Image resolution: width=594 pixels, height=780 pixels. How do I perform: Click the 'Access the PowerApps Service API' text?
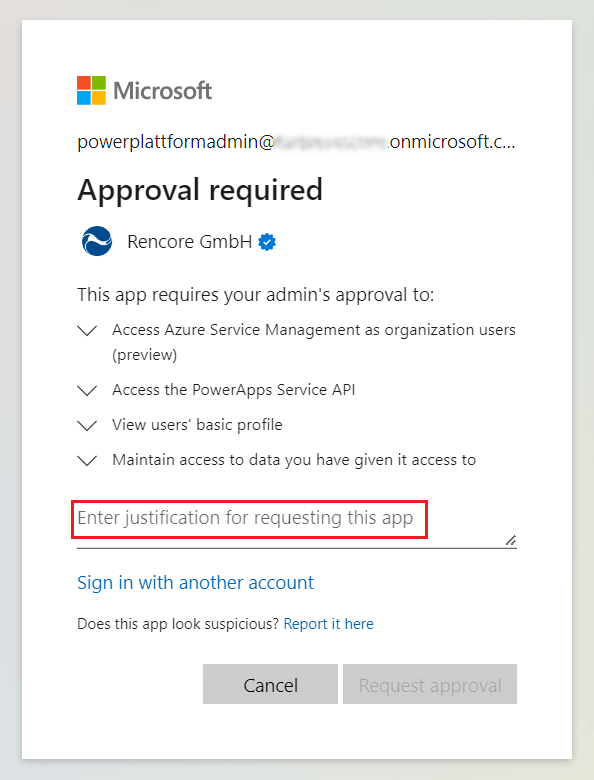click(x=234, y=390)
